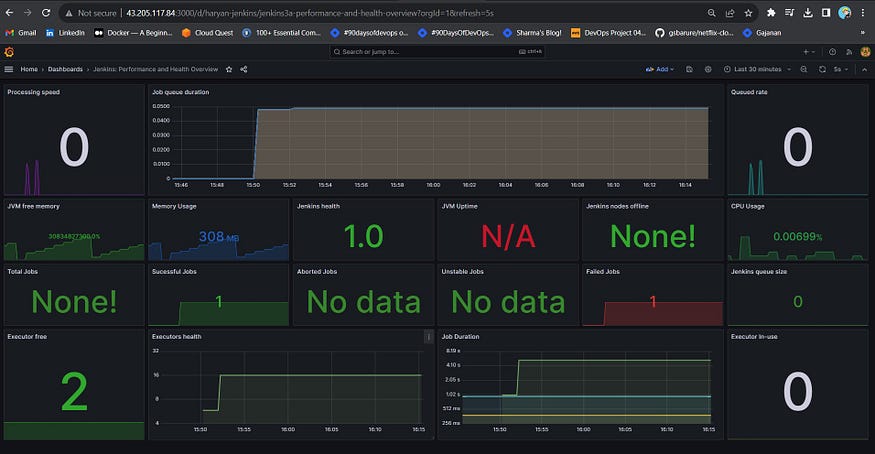The width and height of the screenshot is (875, 454).
Task: Click the Jenkins health panel title
Action: 318,206
